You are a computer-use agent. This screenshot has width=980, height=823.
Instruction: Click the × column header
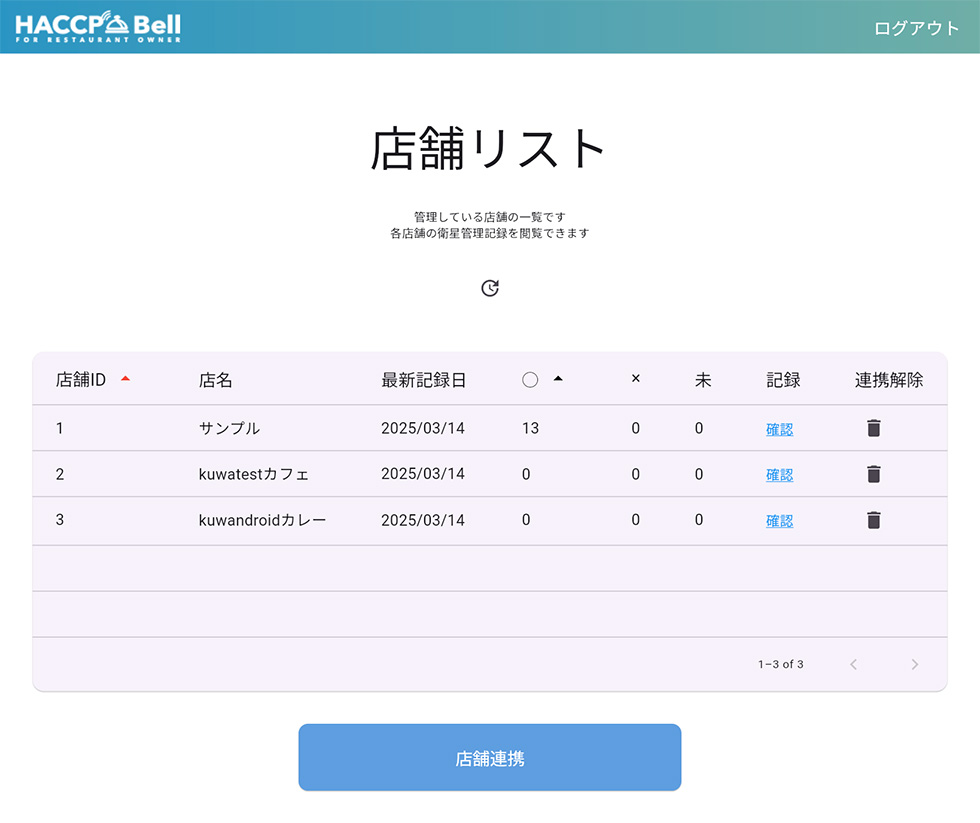tap(635, 379)
